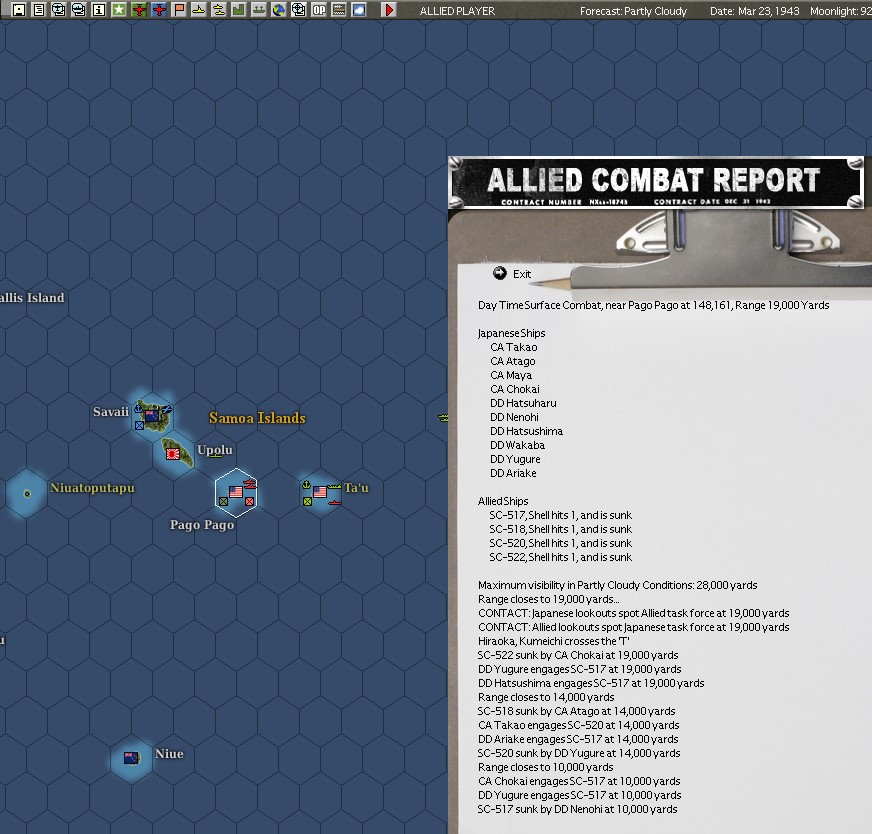Click the green ships icon at Ta'u
Image resolution: width=872 pixels, height=834 pixels.
click(334, 486)
